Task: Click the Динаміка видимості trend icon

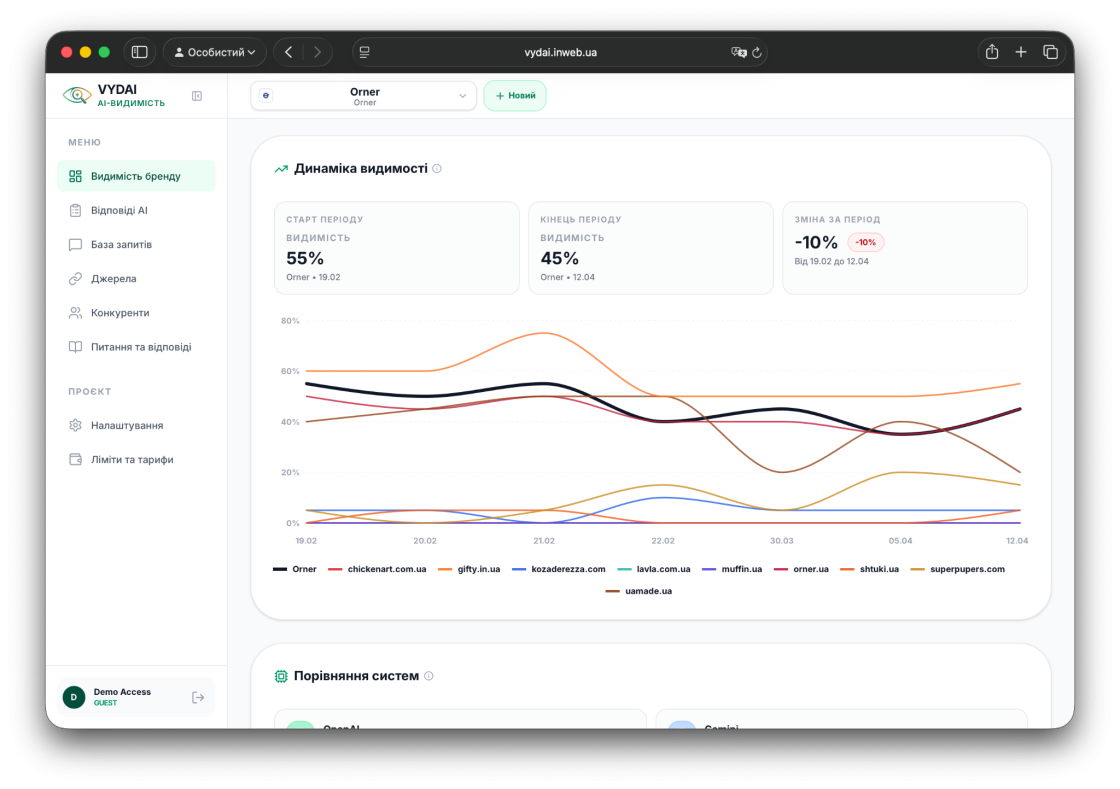Action: pyautogui.click(x=281, y=169)
